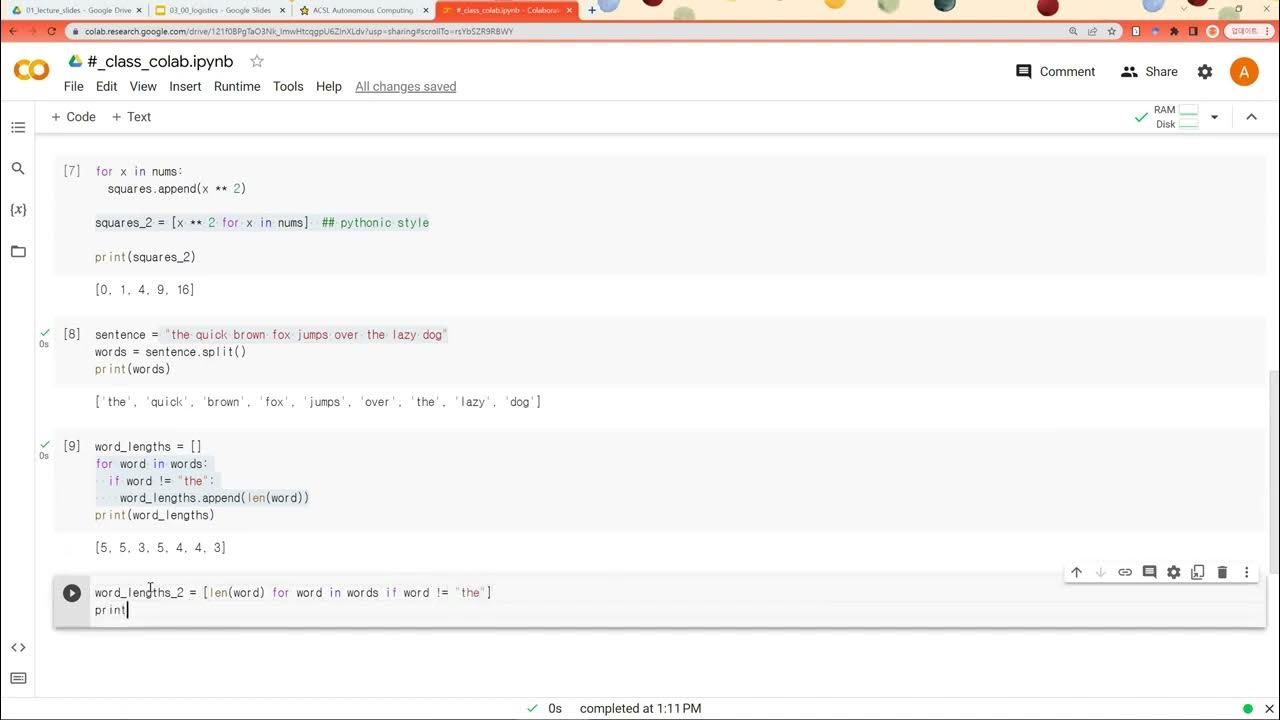The image size is (1280, 720).
Task: Open the File menu
Action: 74,87
